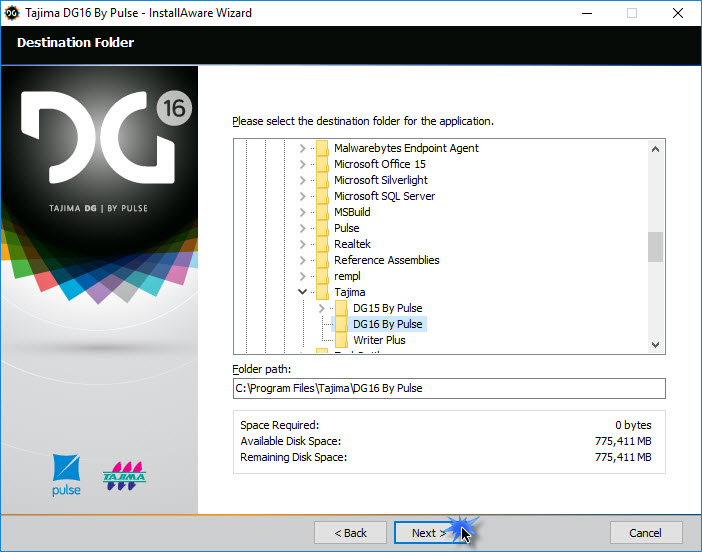The width and height of the screenshot is (702, 552).
Task: Select the Writer Plus folder name
Action: [x=379, y=340]
